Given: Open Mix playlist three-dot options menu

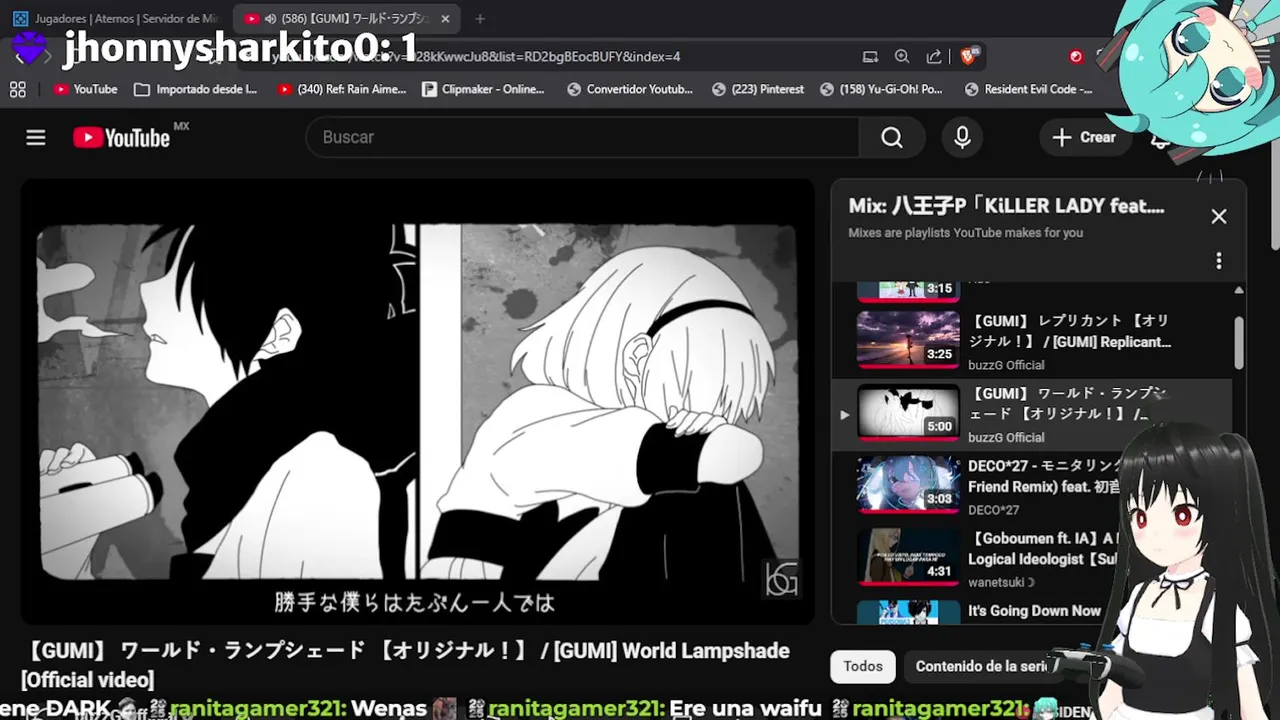Looking at the screenshot, I should tap(1218, 261).
